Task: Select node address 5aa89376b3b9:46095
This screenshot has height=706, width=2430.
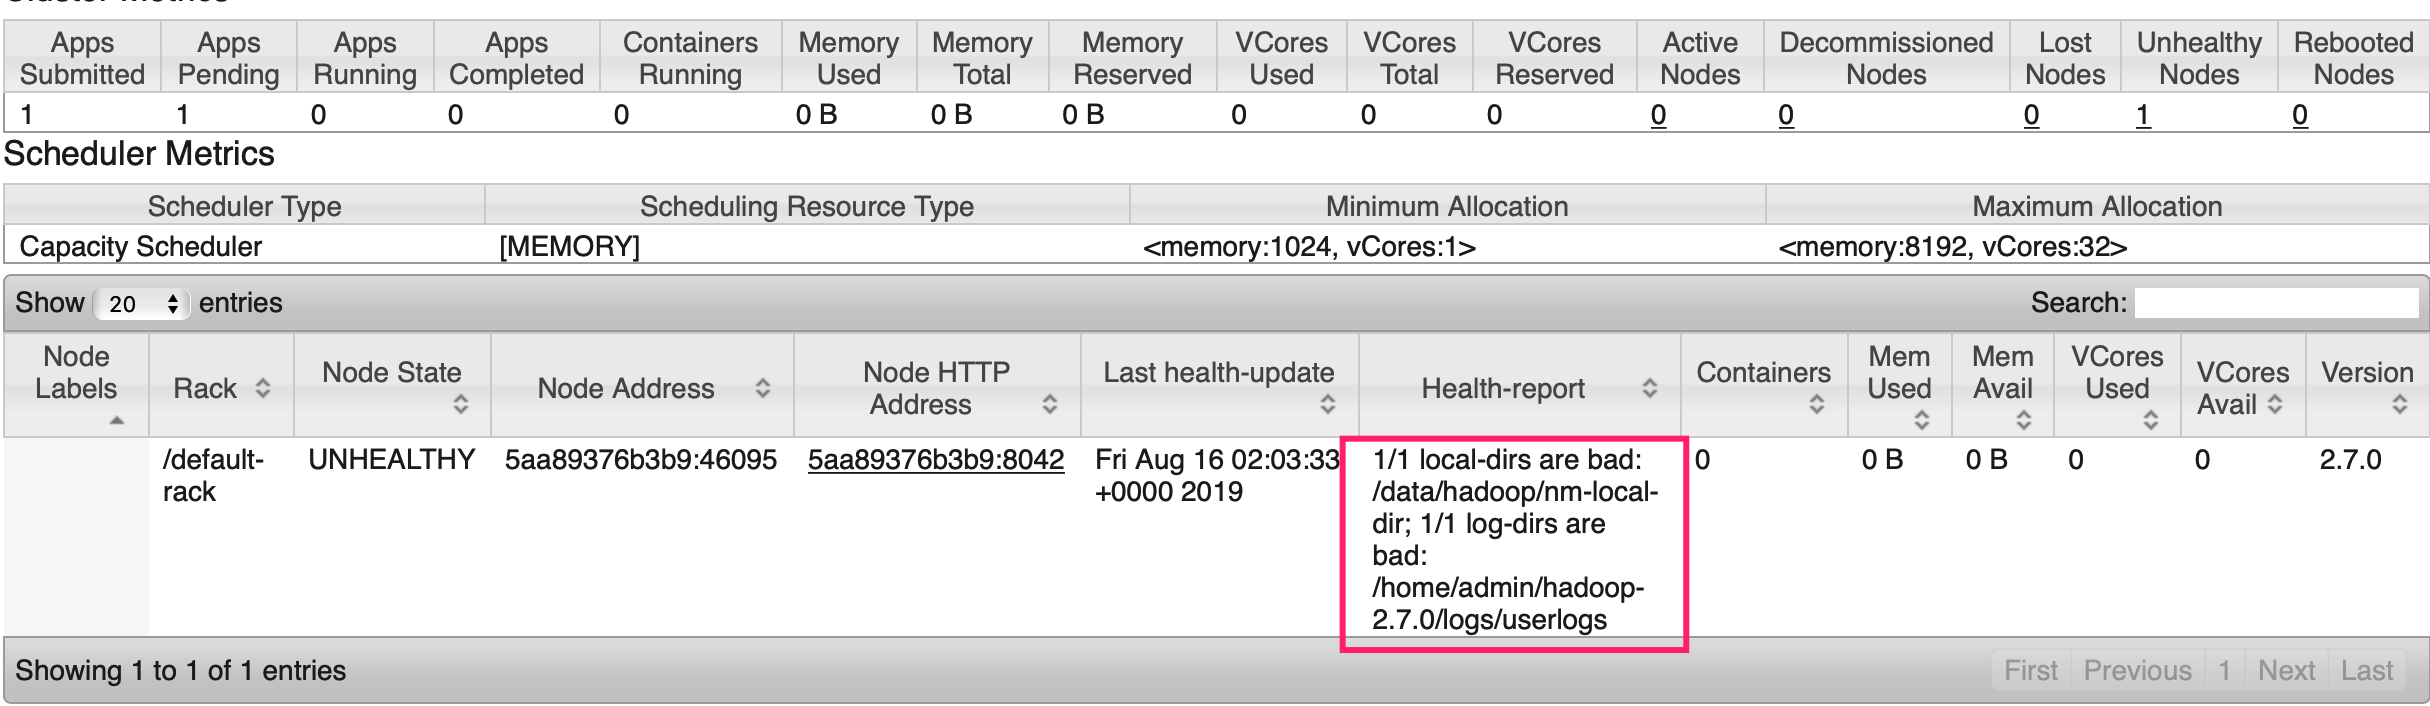Action: click(641, 460)
